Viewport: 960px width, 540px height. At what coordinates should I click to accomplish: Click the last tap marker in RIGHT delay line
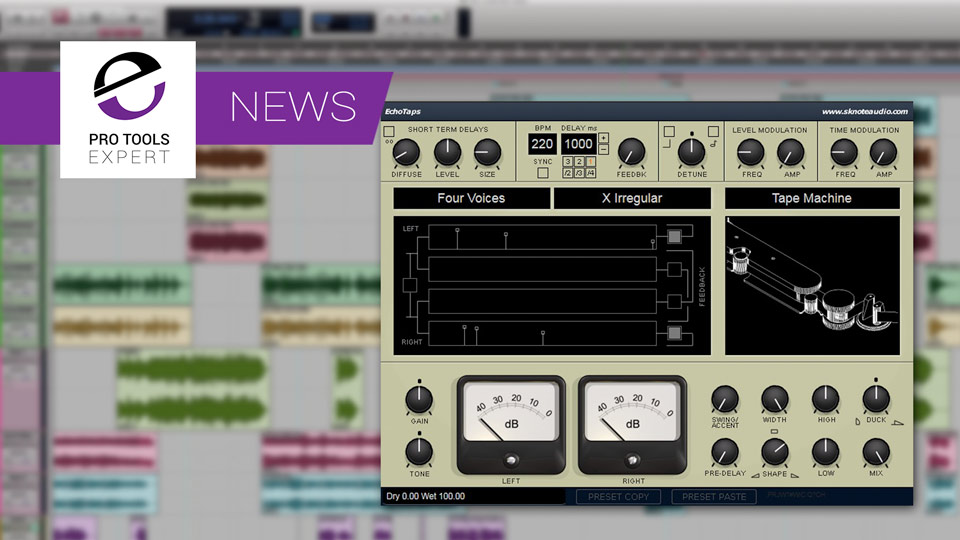coord(542,338)
